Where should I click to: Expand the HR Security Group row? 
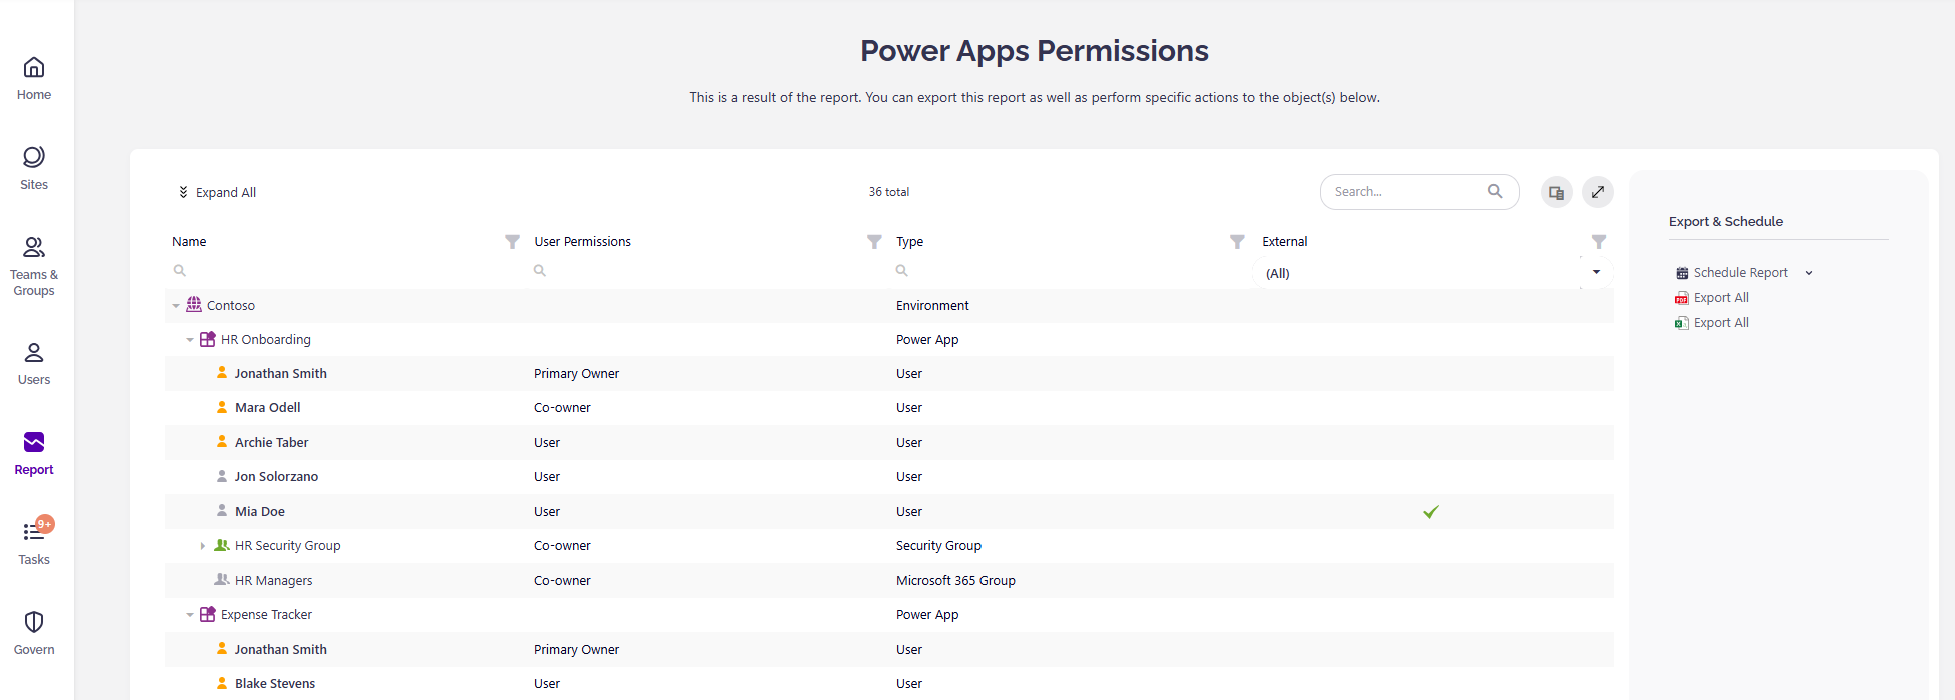coord(203,546)
